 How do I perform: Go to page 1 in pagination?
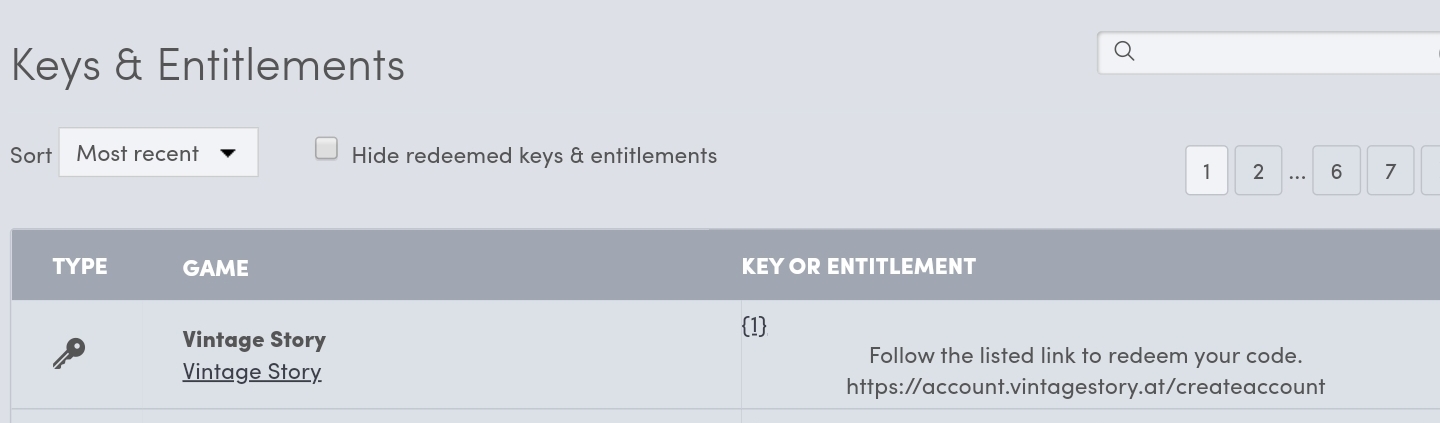point(1206,171)
